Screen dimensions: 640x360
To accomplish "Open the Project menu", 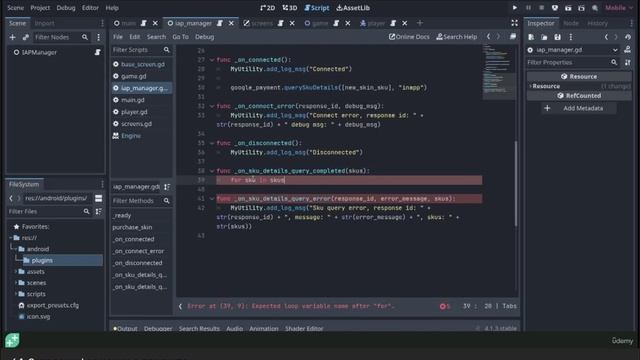I will pyautogui.click(x=40, y=8).
